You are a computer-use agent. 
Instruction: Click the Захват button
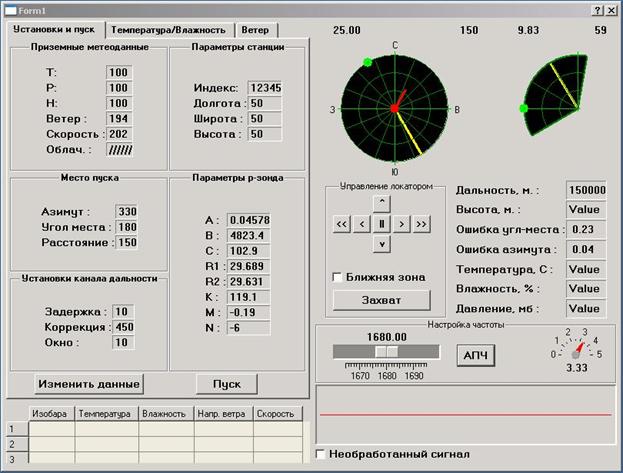(x=380, y=300)
